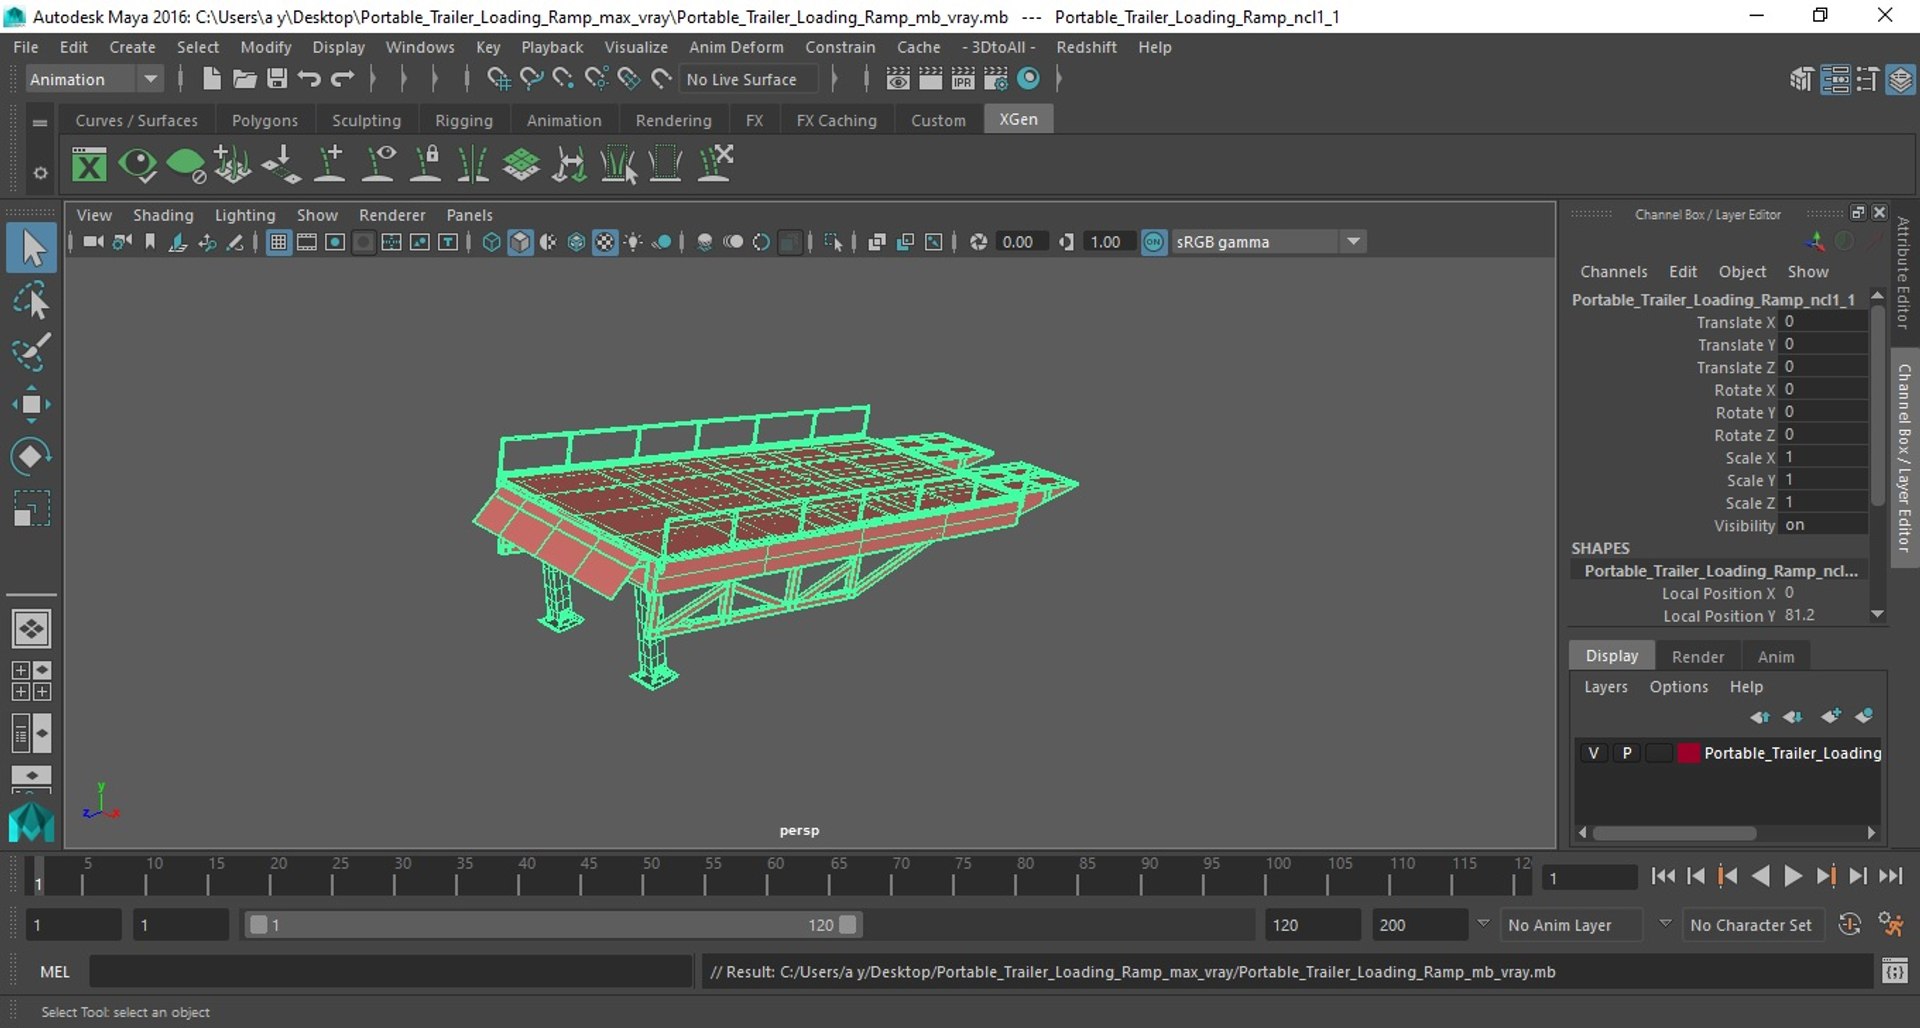Click the IPR render icon

(x=963, y=79)
